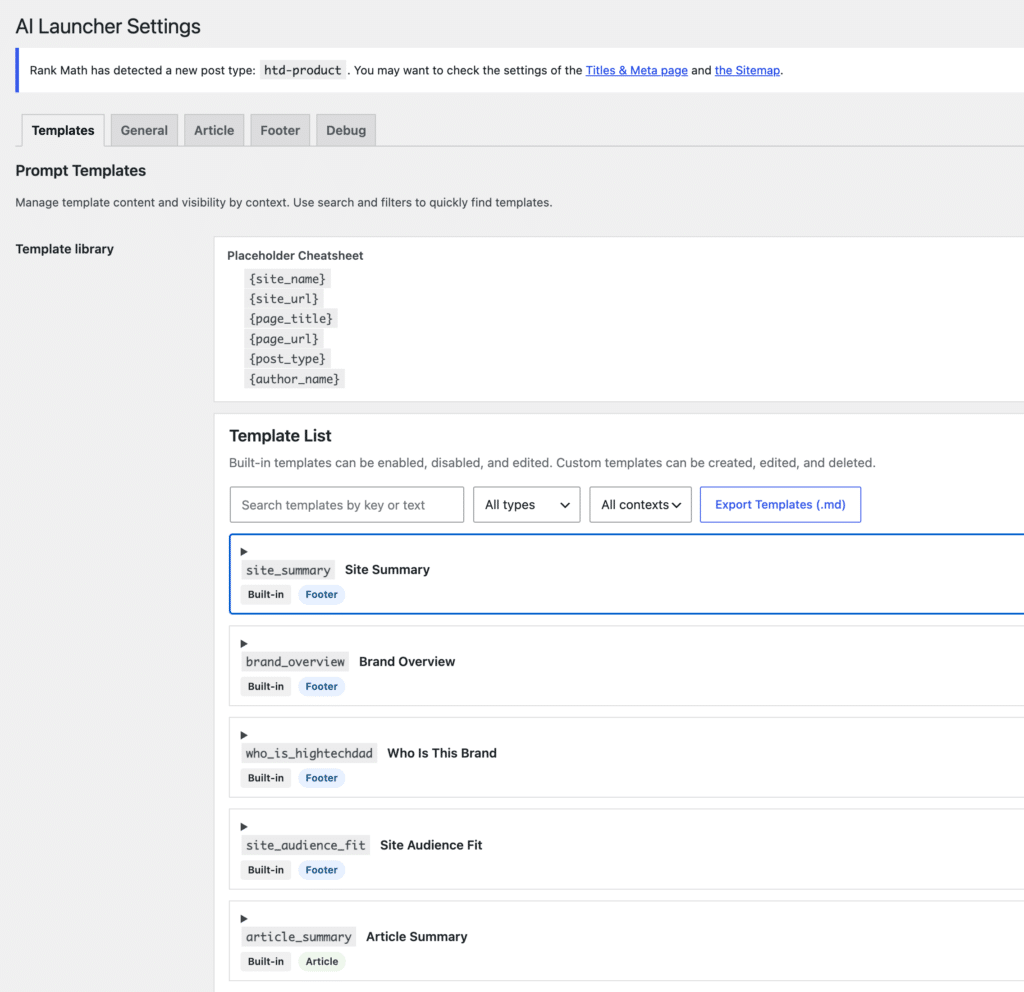Click the Footer badge on who_is_hightechdad
The image size is (1024, 992).
tap(321, 778)
